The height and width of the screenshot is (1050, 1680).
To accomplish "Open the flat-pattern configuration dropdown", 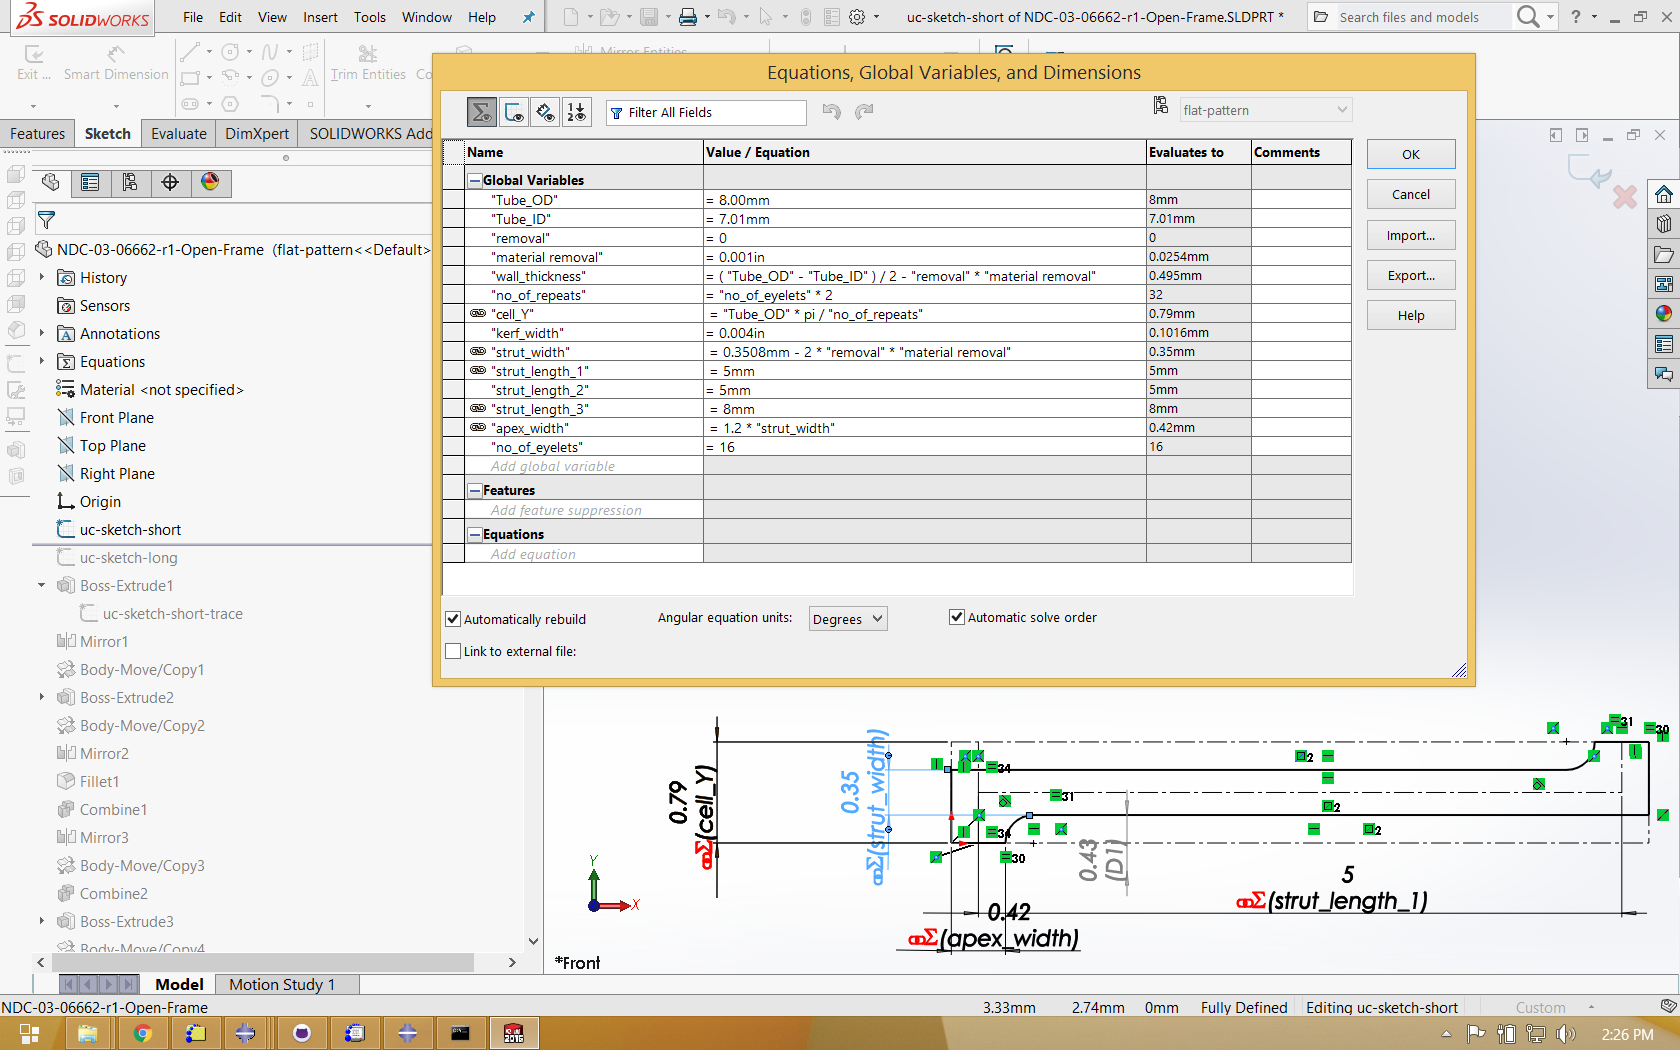I will [1265, 110].
